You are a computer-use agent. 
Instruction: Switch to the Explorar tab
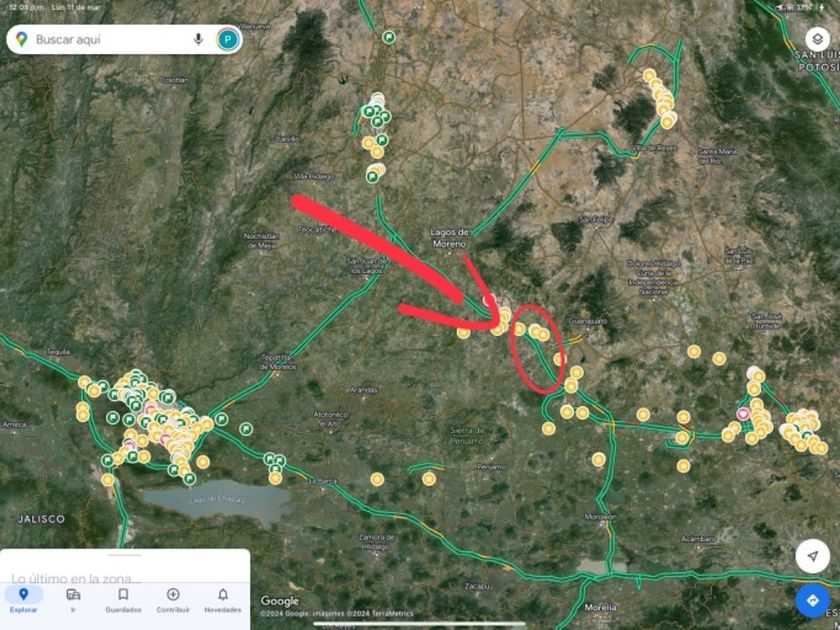point(24,600)
